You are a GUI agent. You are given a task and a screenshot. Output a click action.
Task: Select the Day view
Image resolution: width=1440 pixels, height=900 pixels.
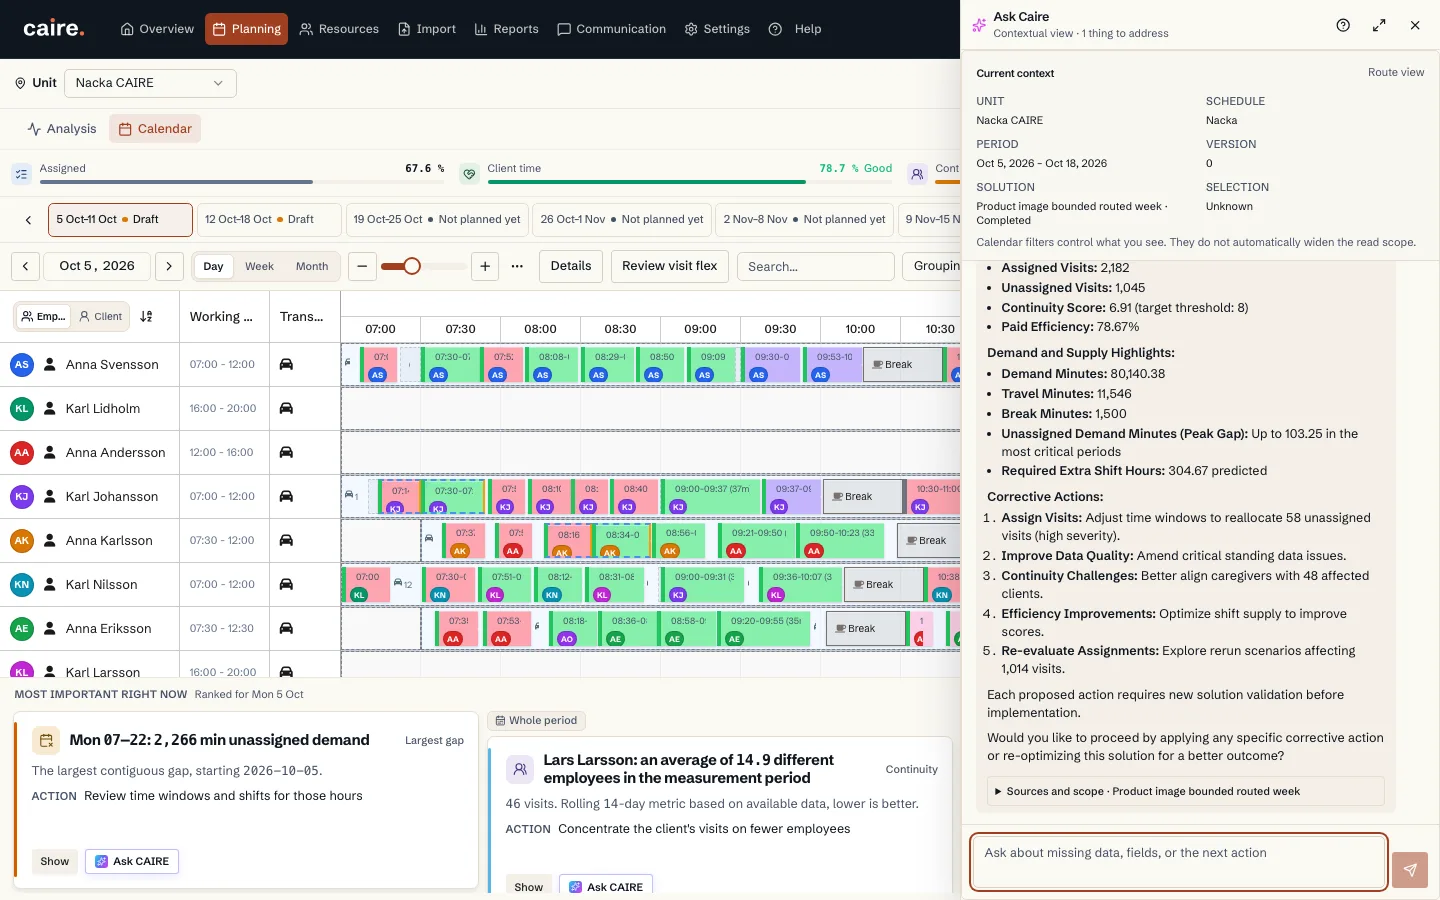point(214,266)
